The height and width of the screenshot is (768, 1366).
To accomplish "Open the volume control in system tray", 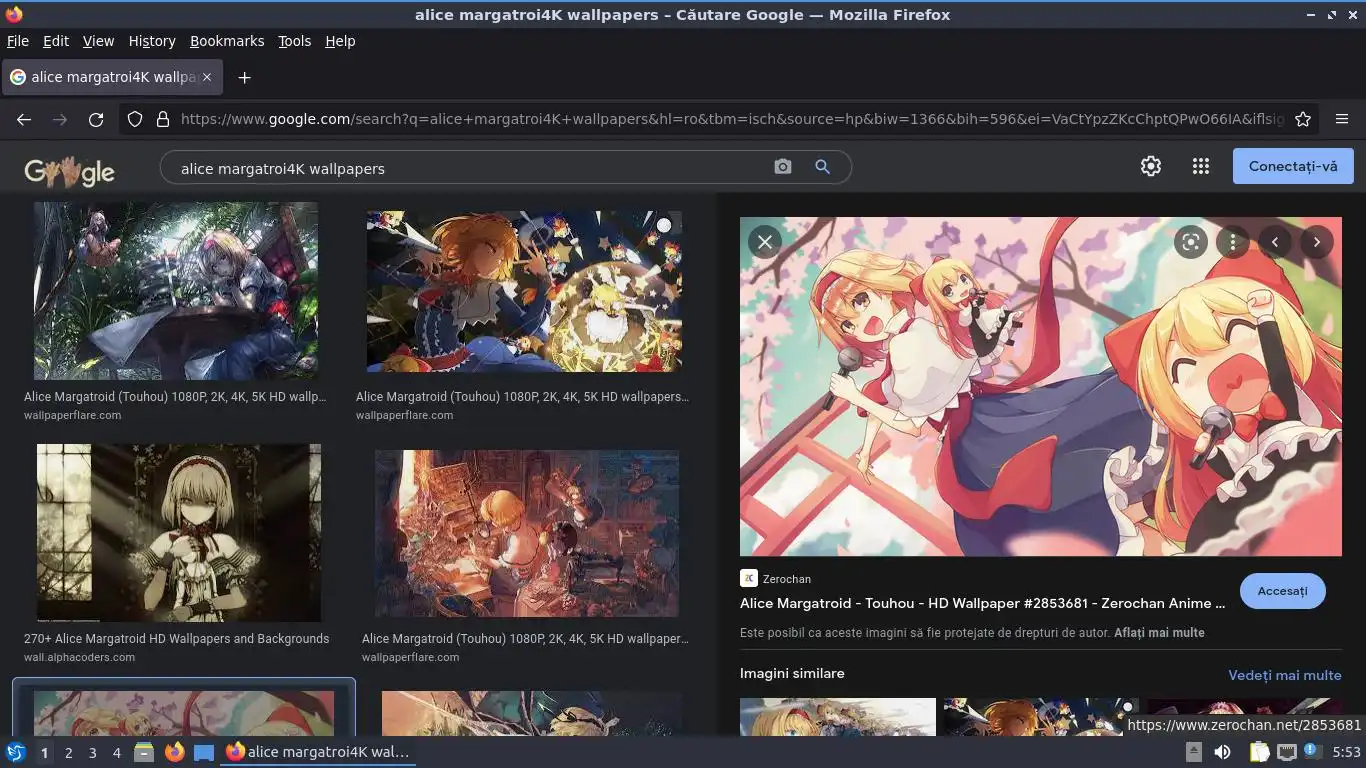I will pos(1222,752).
